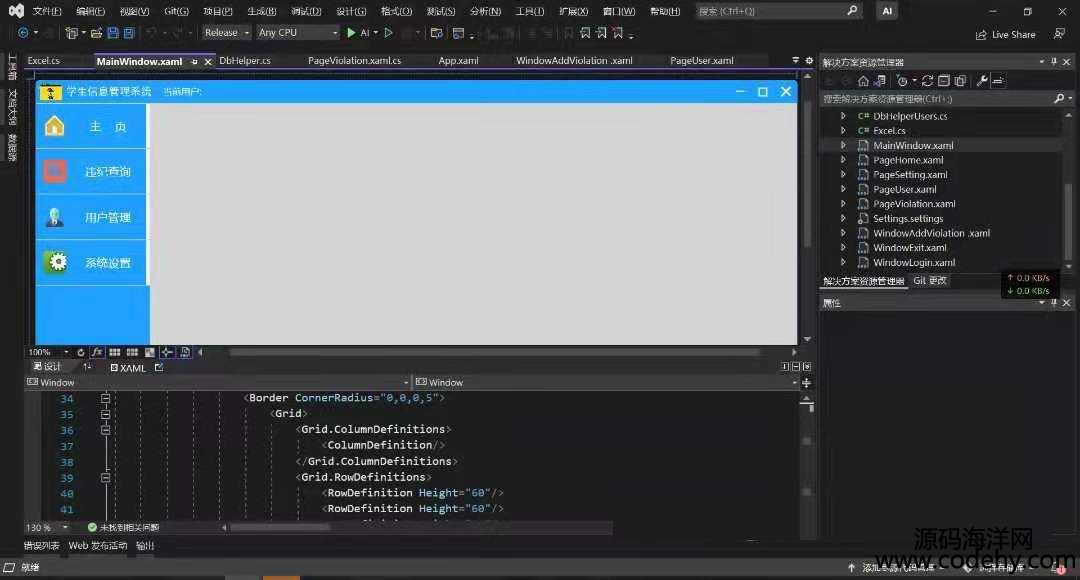Click the green gear system settings icon
Viewport: 1080px width, 580px height.
point(56,262)
